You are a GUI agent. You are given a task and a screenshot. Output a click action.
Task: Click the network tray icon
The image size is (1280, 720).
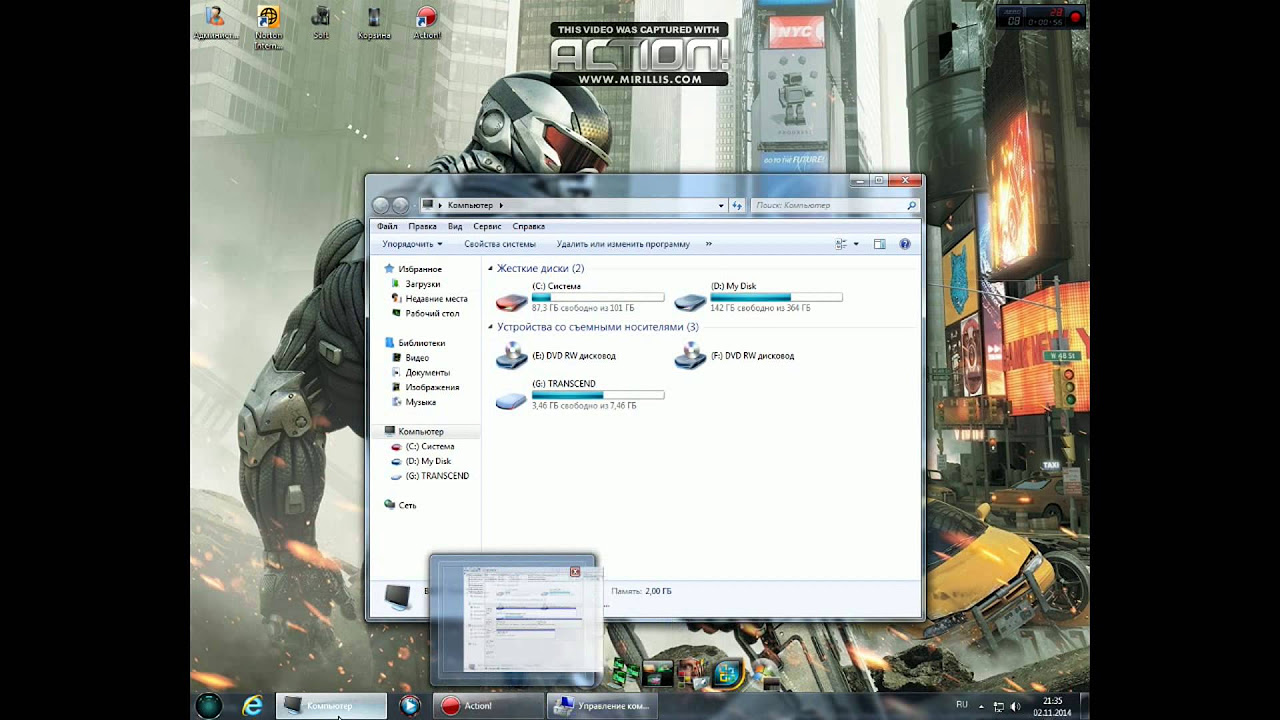click(x=998, y=707)
